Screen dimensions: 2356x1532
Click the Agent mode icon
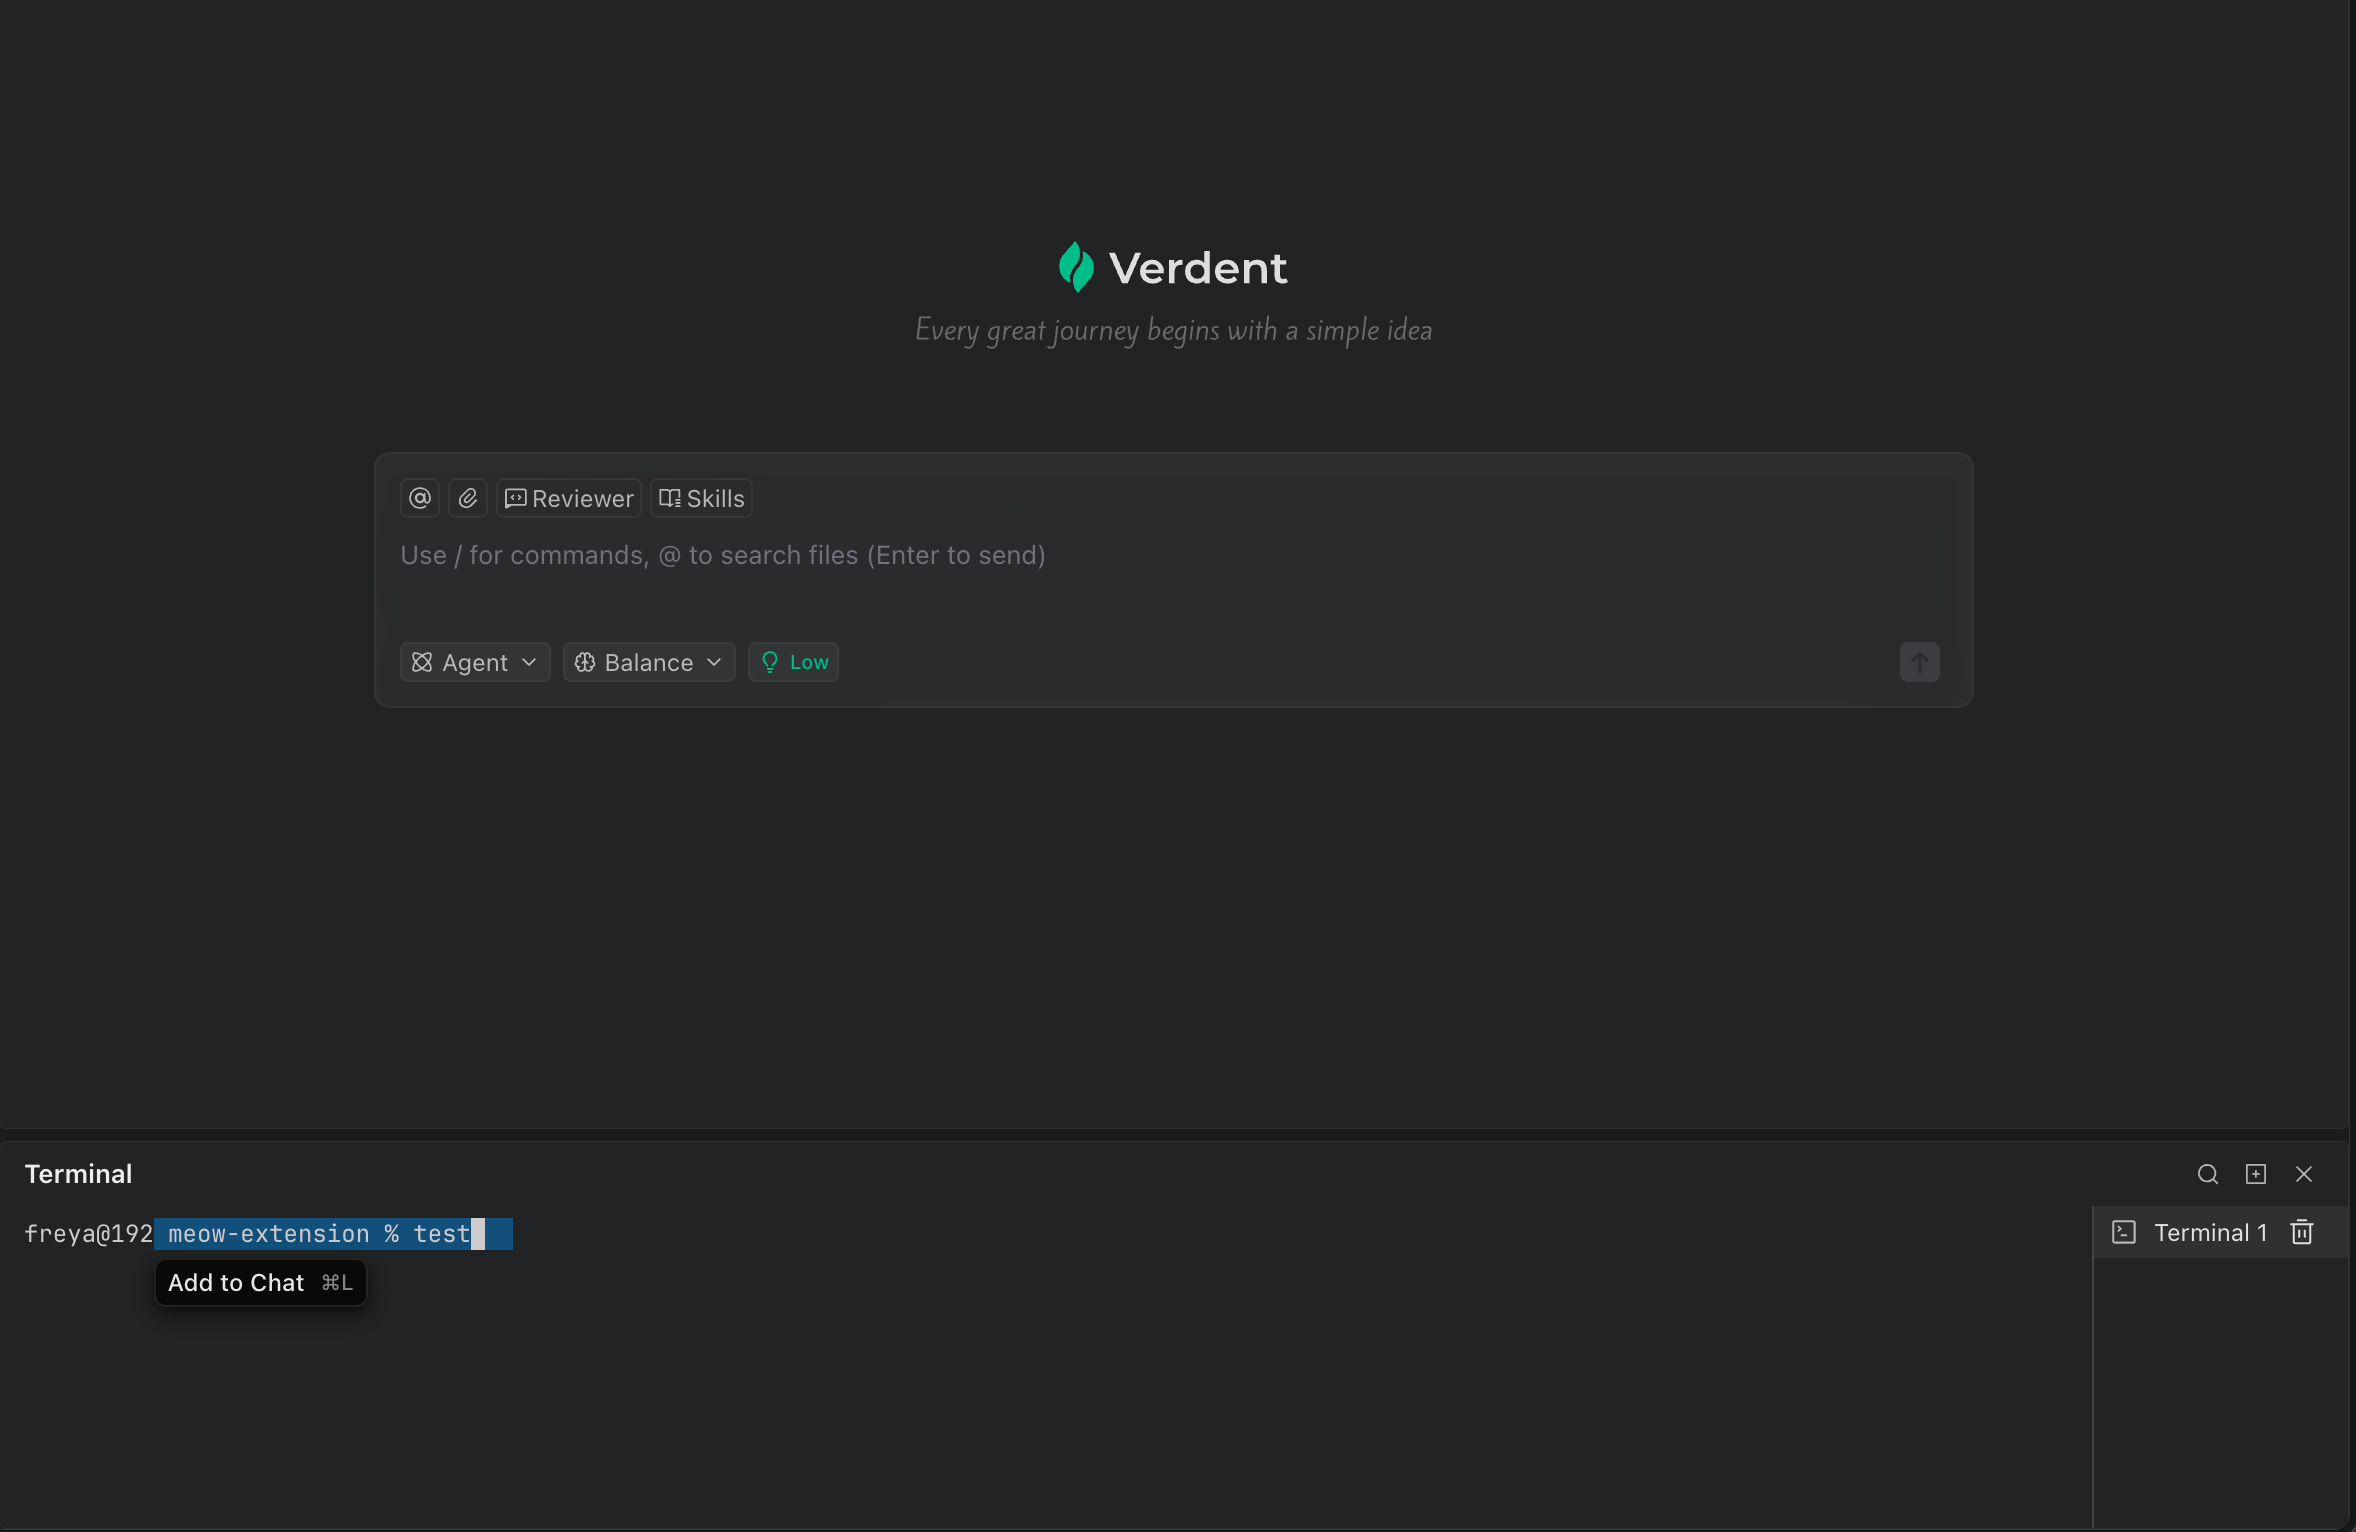pyautogui.click(x=422, y=662)
